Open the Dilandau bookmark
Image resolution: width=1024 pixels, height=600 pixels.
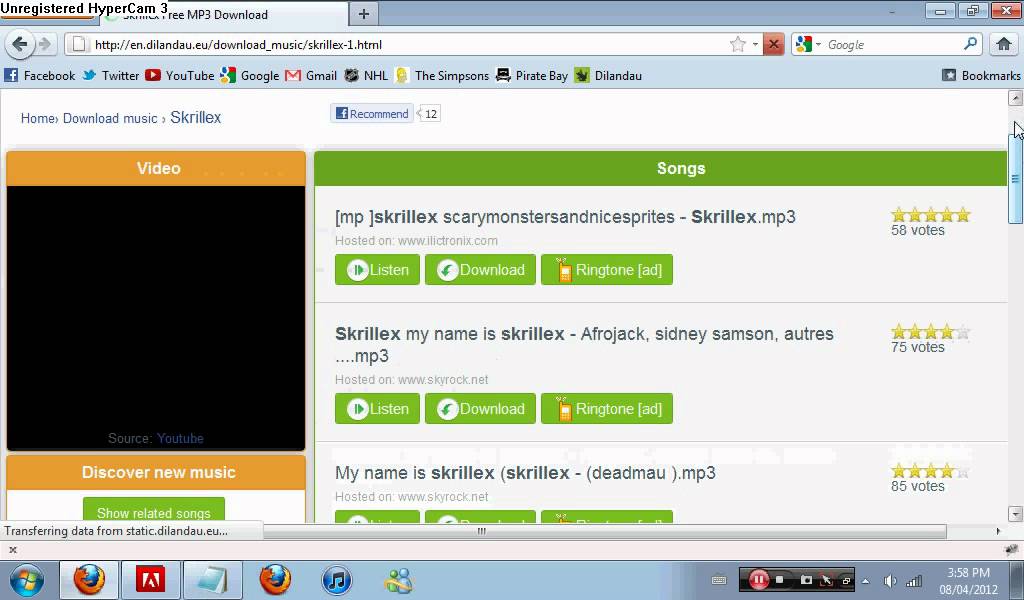[x=608, y=76]
